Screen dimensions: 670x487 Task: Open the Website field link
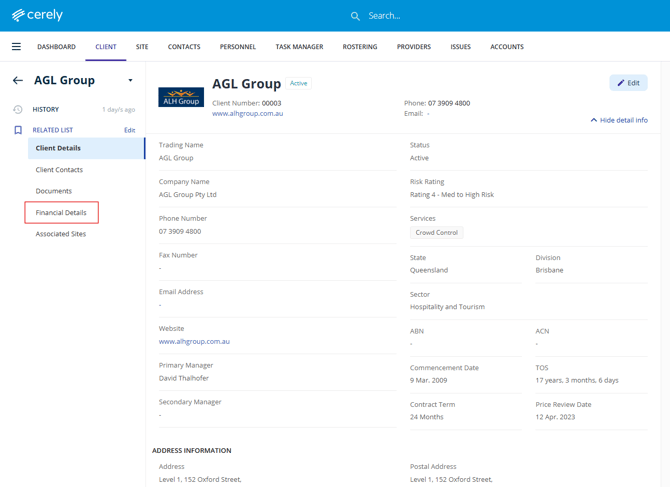point(194,341)
